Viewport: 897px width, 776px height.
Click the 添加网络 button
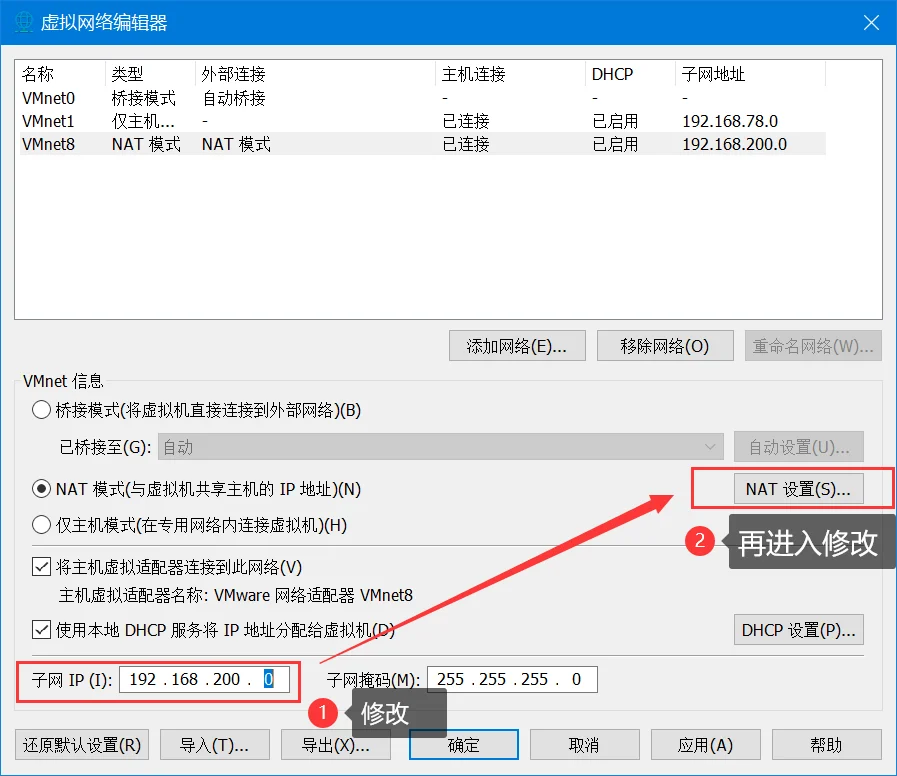[517, 346]
